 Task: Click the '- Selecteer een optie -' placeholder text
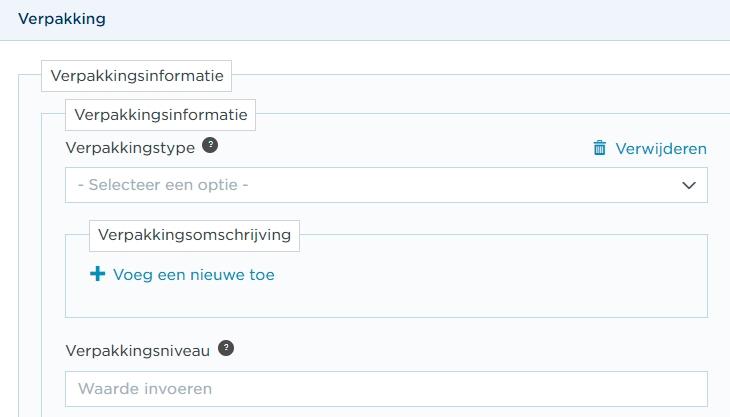pos(163,185)
